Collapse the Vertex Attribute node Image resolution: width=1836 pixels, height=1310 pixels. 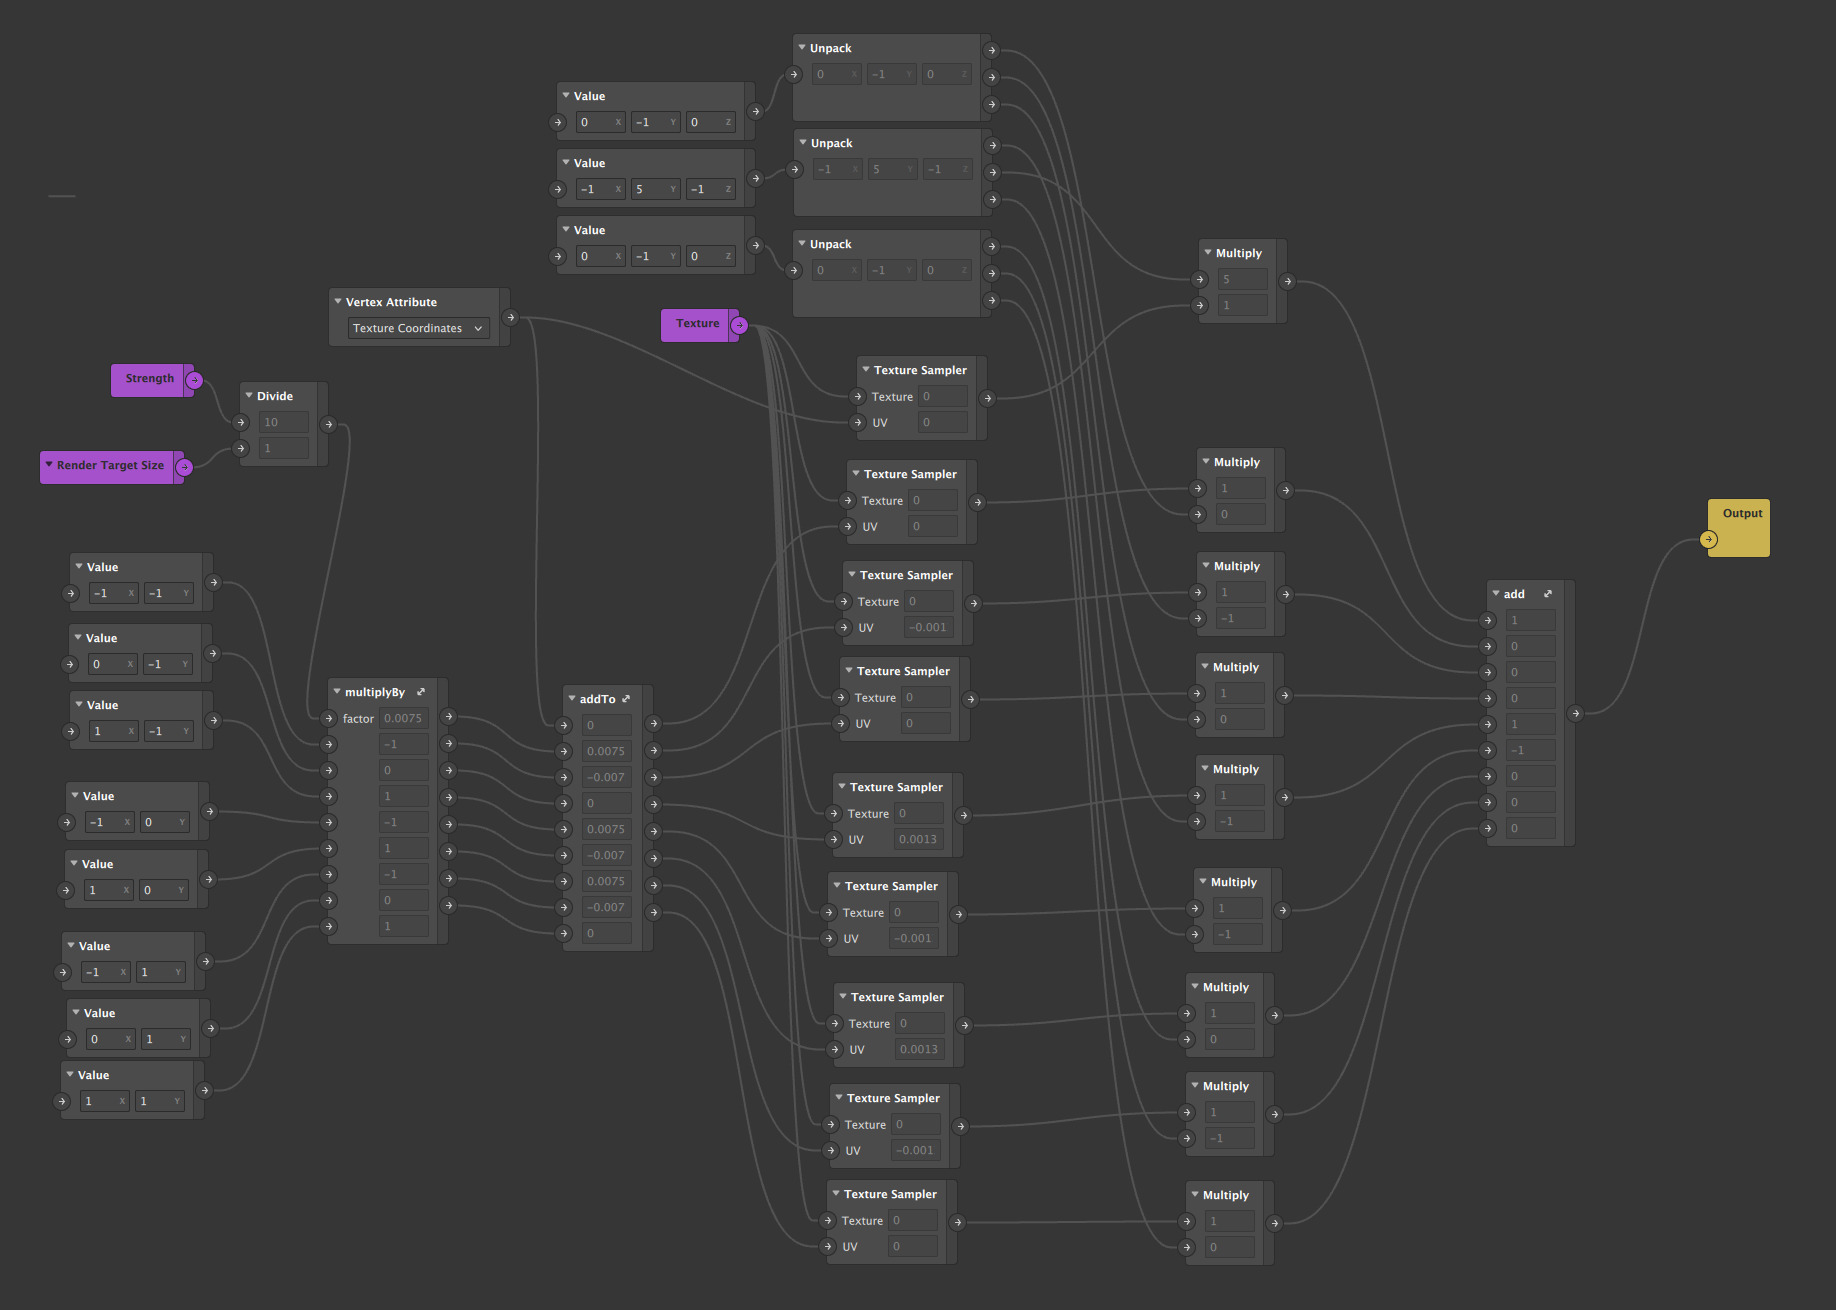point(338,301)
